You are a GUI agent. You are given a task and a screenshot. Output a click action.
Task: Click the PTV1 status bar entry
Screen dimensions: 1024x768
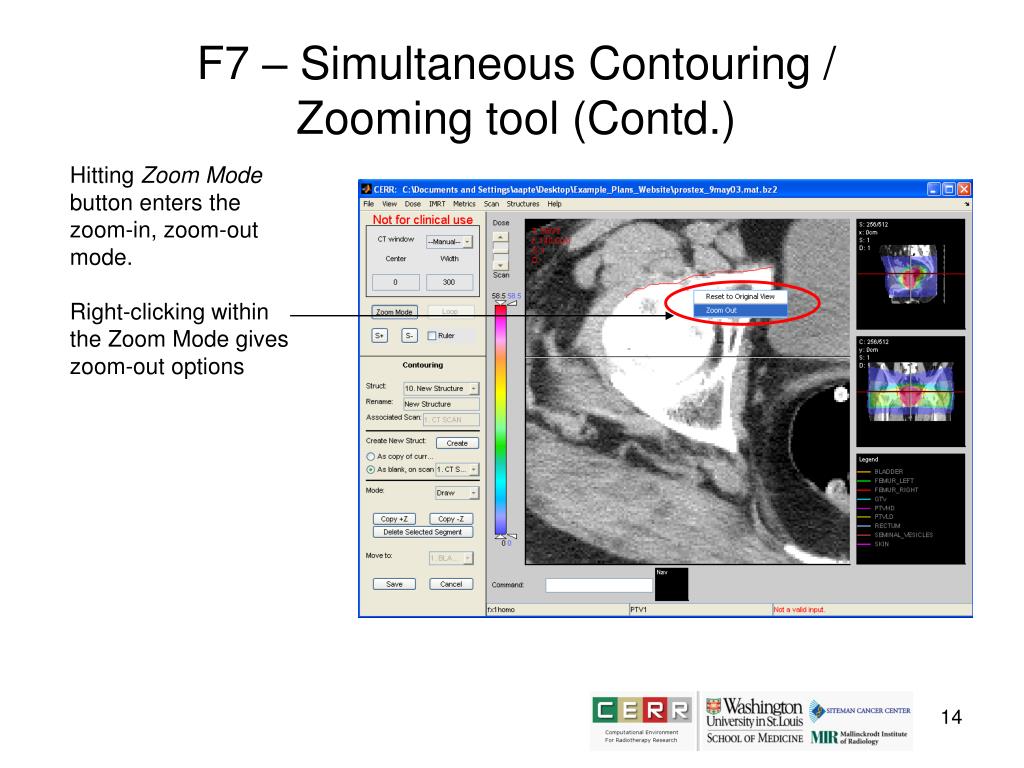tap(638, 609)
